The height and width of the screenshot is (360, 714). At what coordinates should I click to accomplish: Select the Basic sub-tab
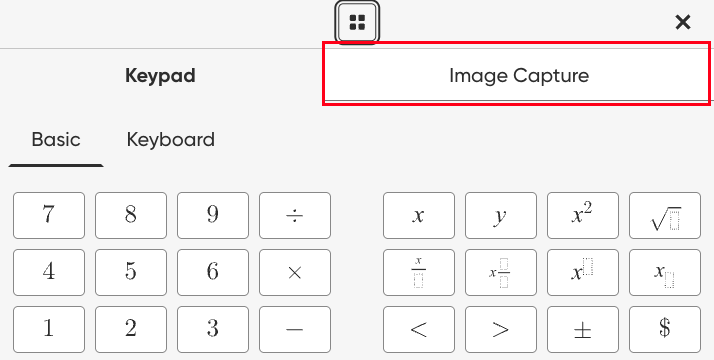56,139
